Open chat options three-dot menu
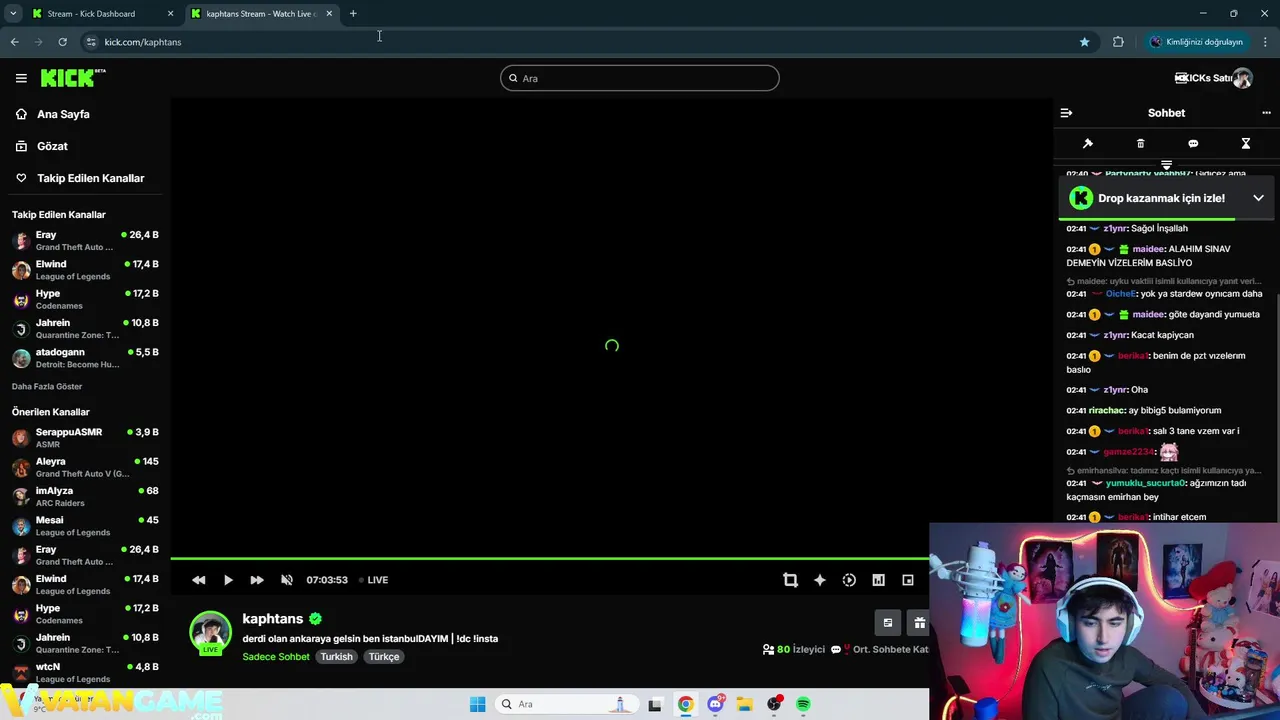Image resolution: width=1280 pixels, height=720 pixels. (x=1266, y=113)
